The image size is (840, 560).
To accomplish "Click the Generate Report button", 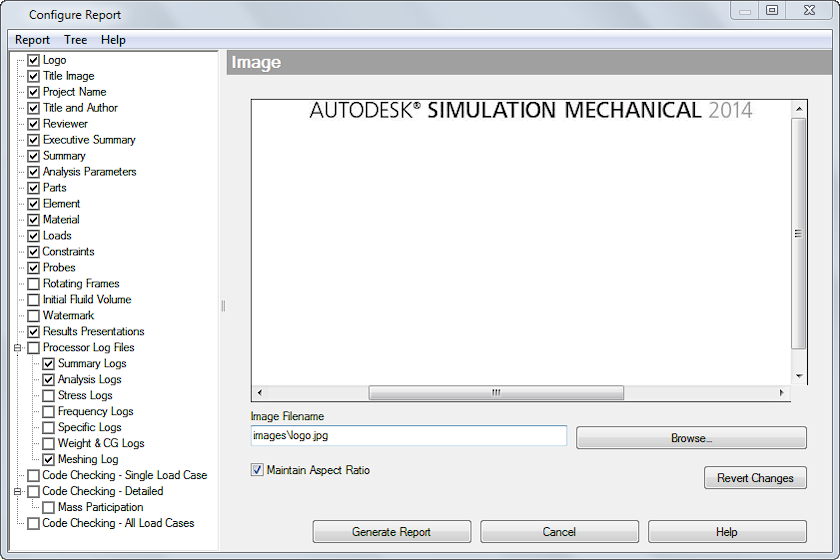I will (x=392, y=532).
